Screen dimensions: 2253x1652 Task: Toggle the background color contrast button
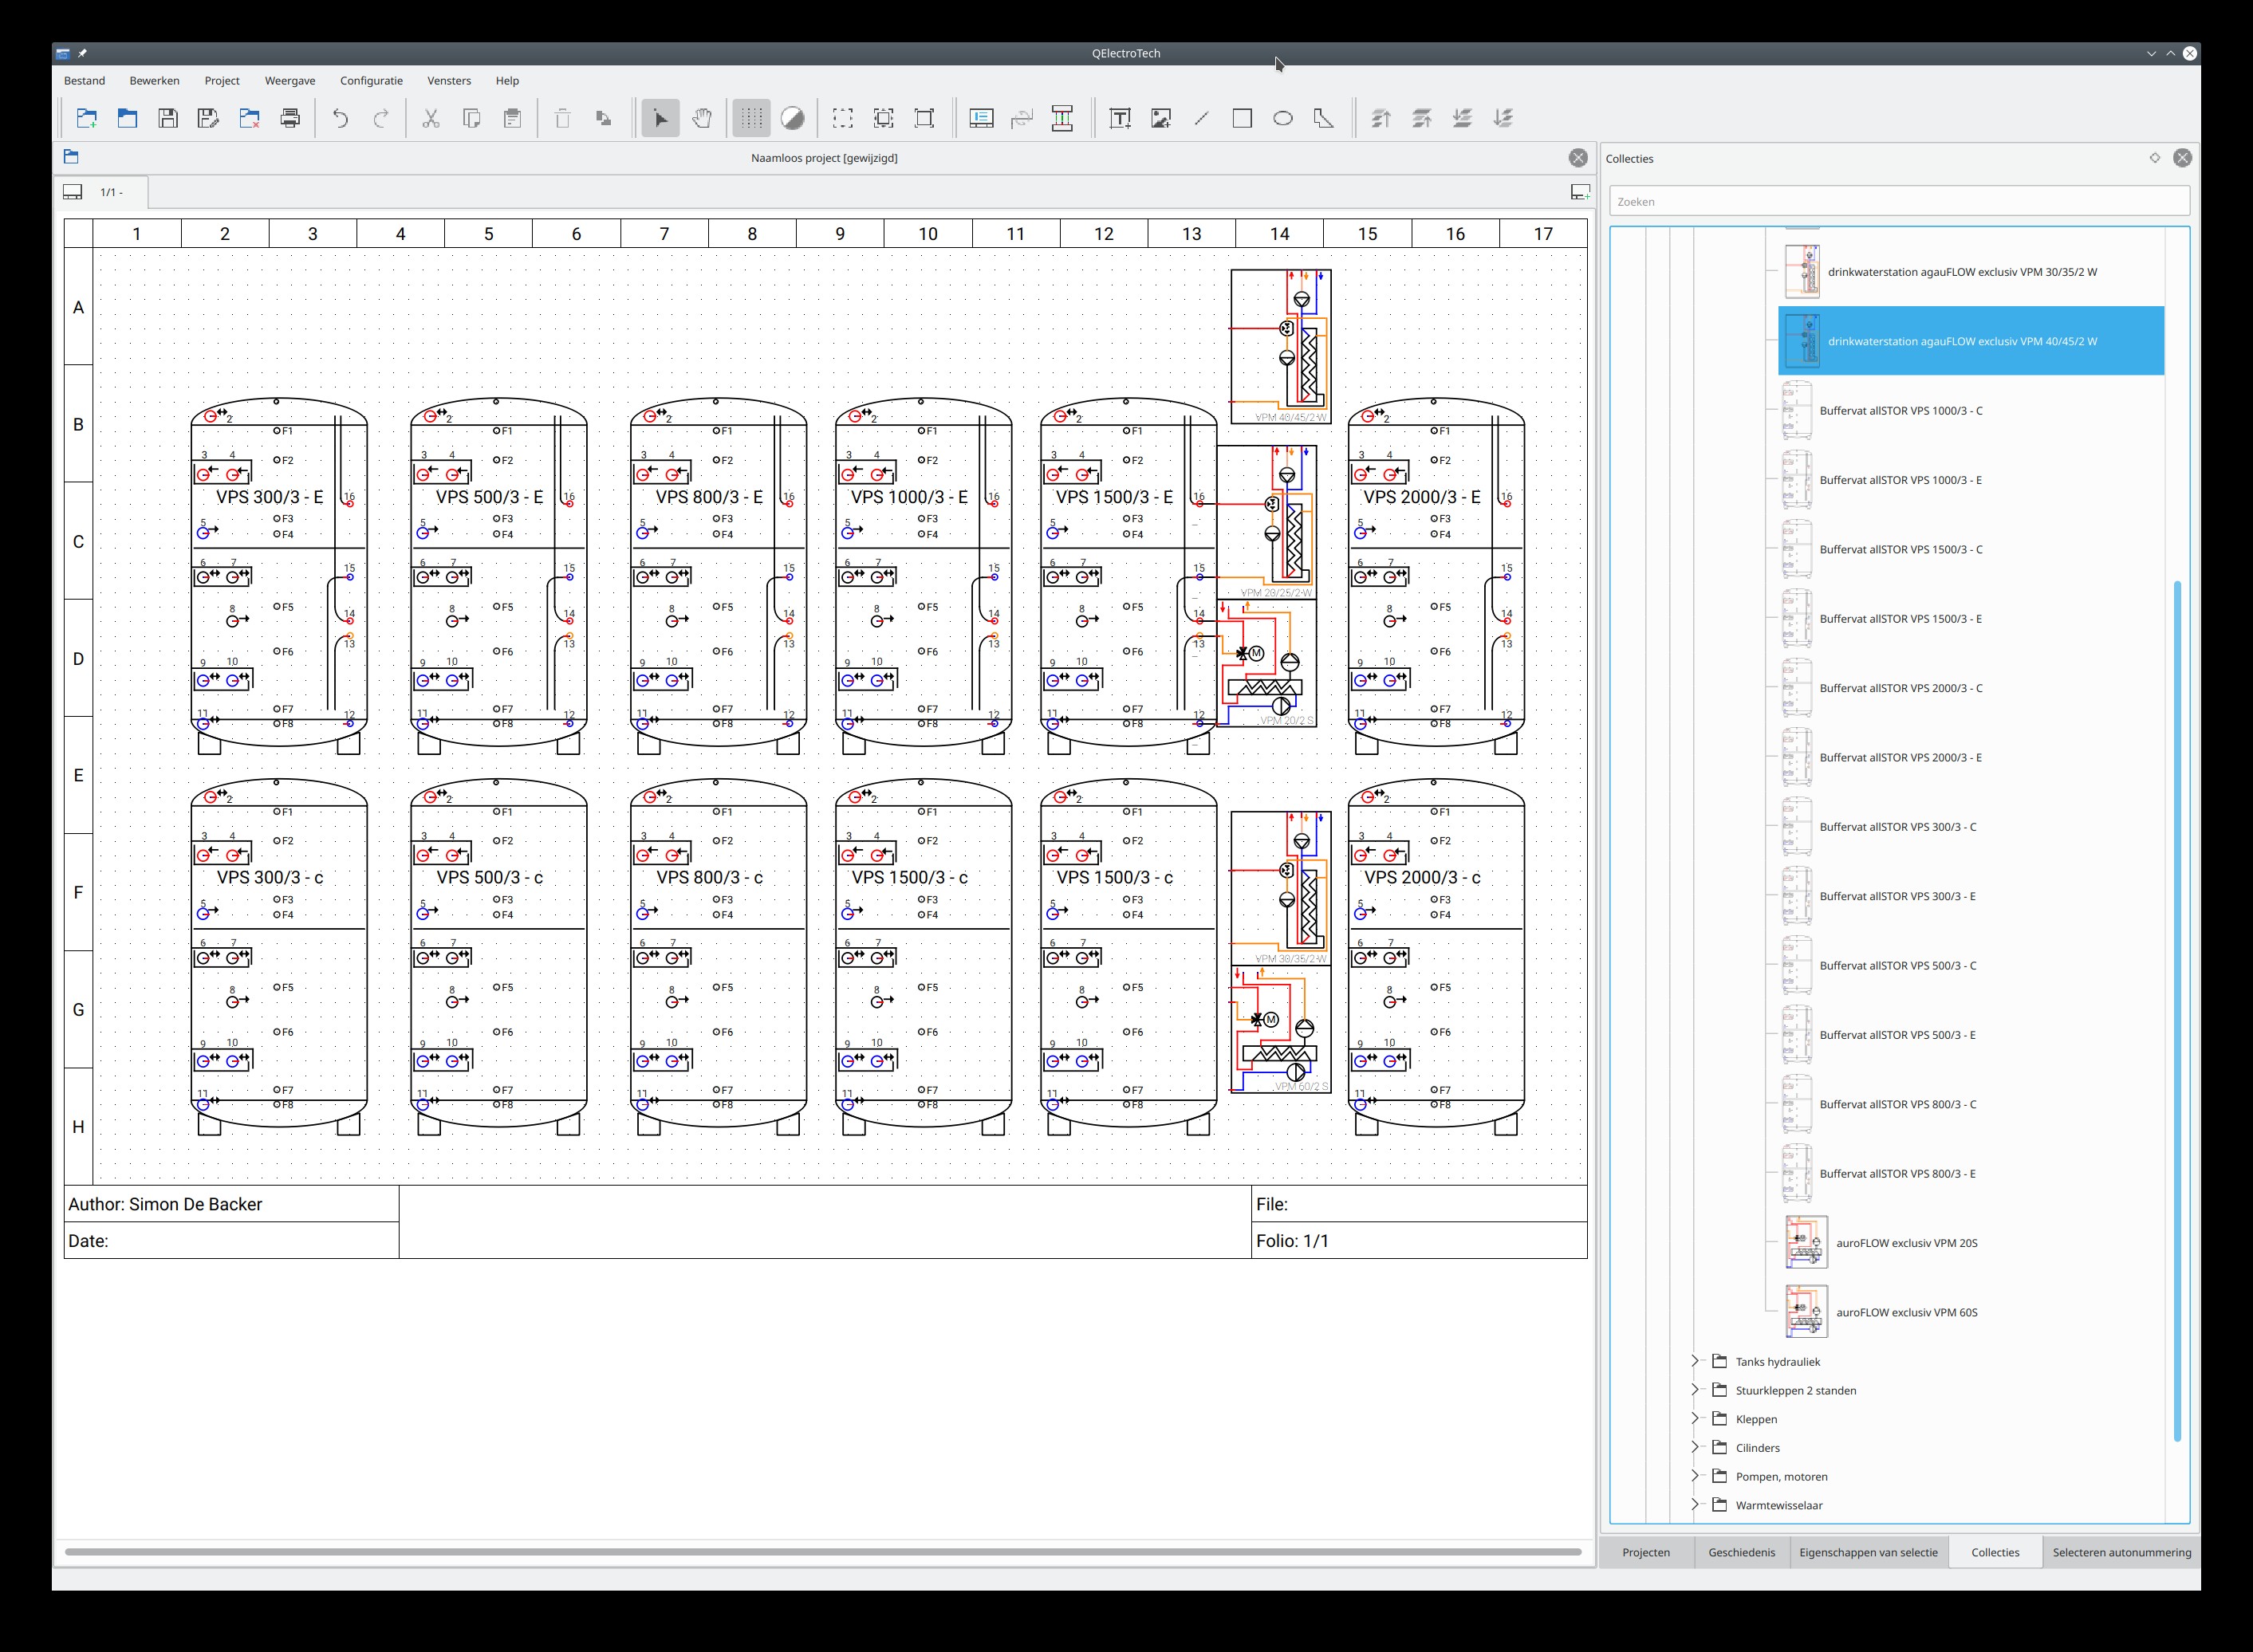click(792, 118)
